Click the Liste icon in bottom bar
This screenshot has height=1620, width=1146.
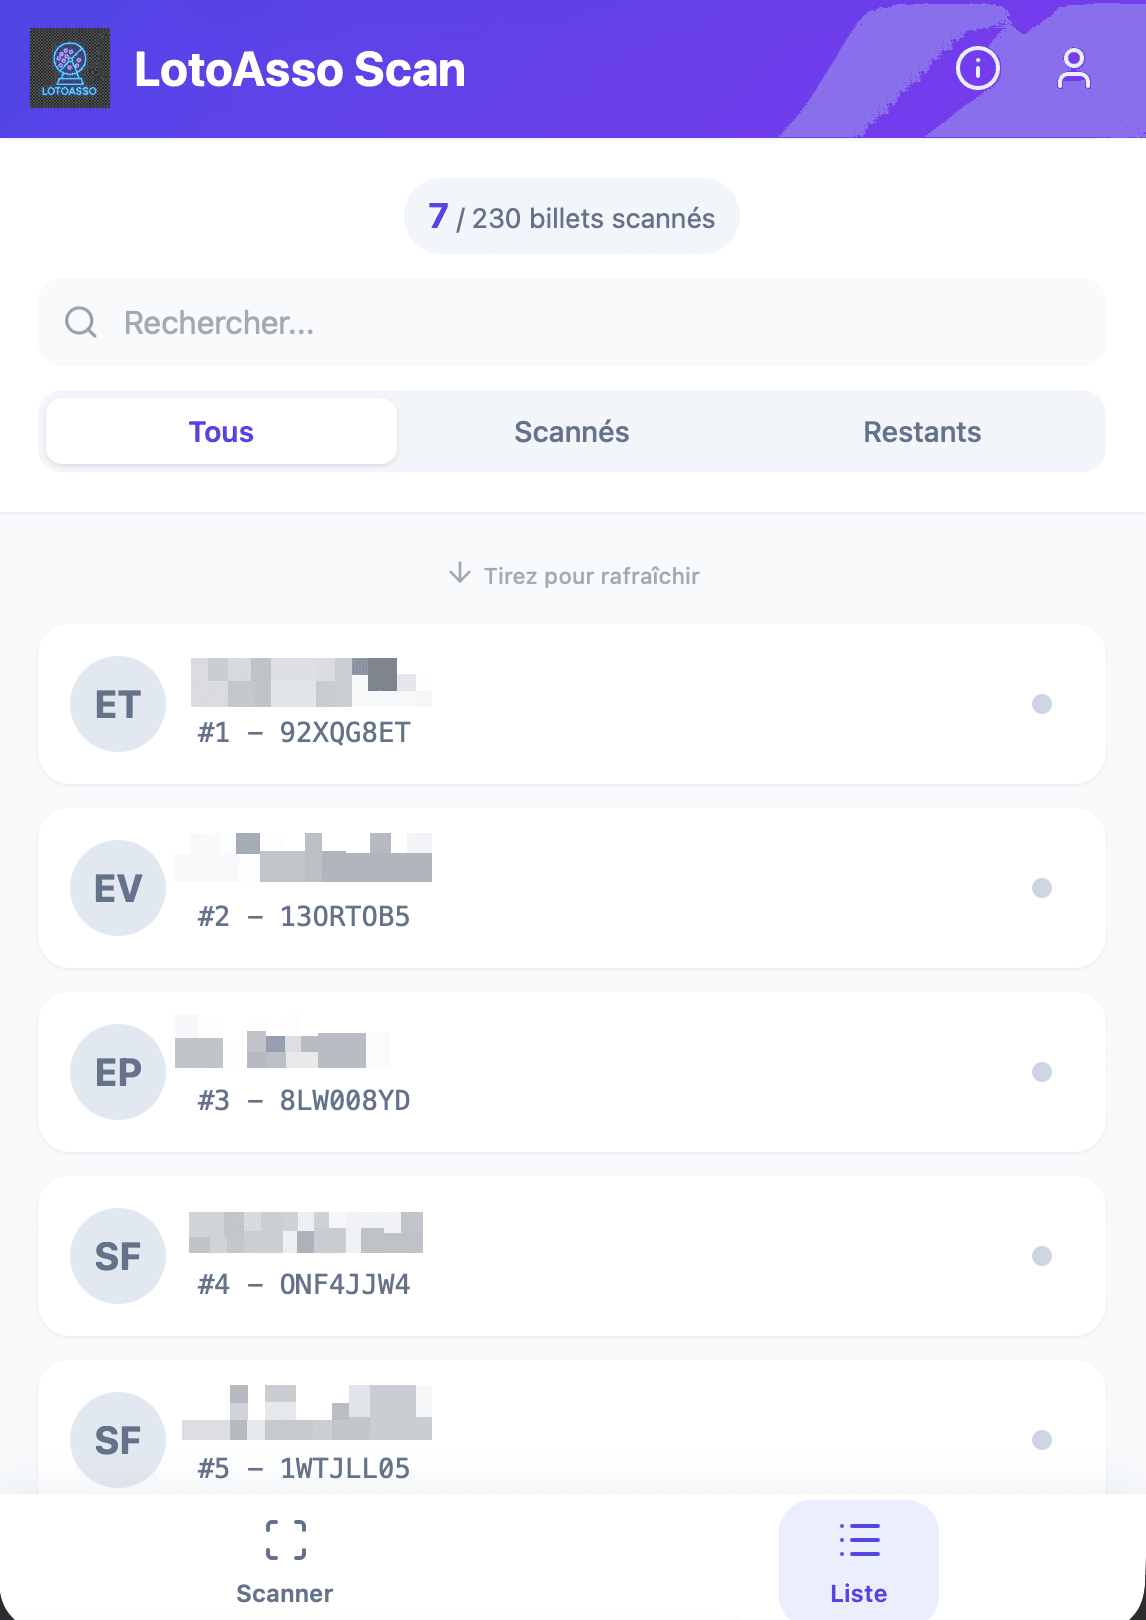click(859, 1540)
